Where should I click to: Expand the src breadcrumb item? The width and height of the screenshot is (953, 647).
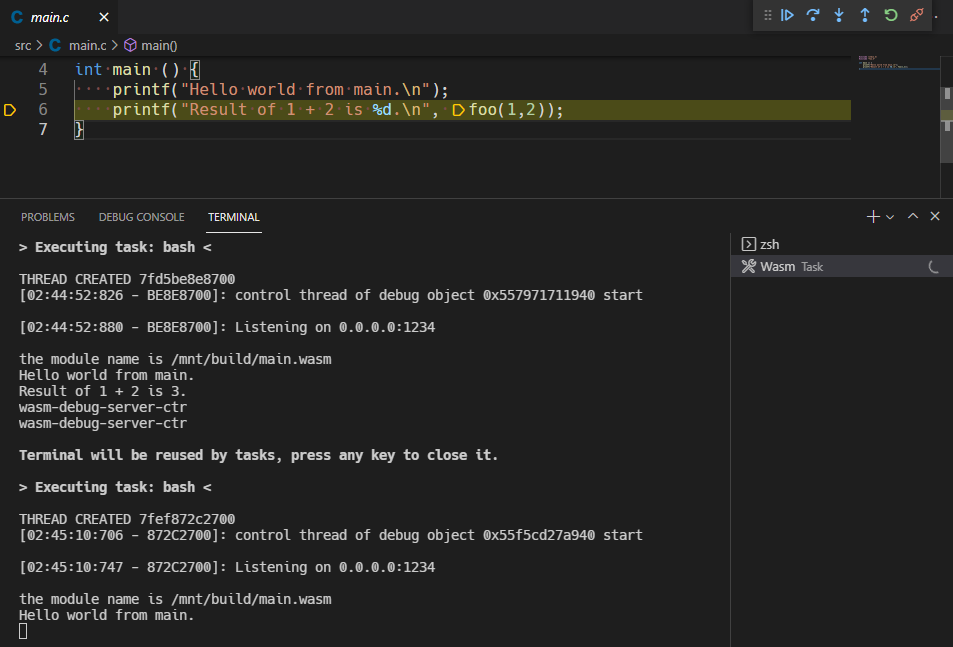pos(22,45)
